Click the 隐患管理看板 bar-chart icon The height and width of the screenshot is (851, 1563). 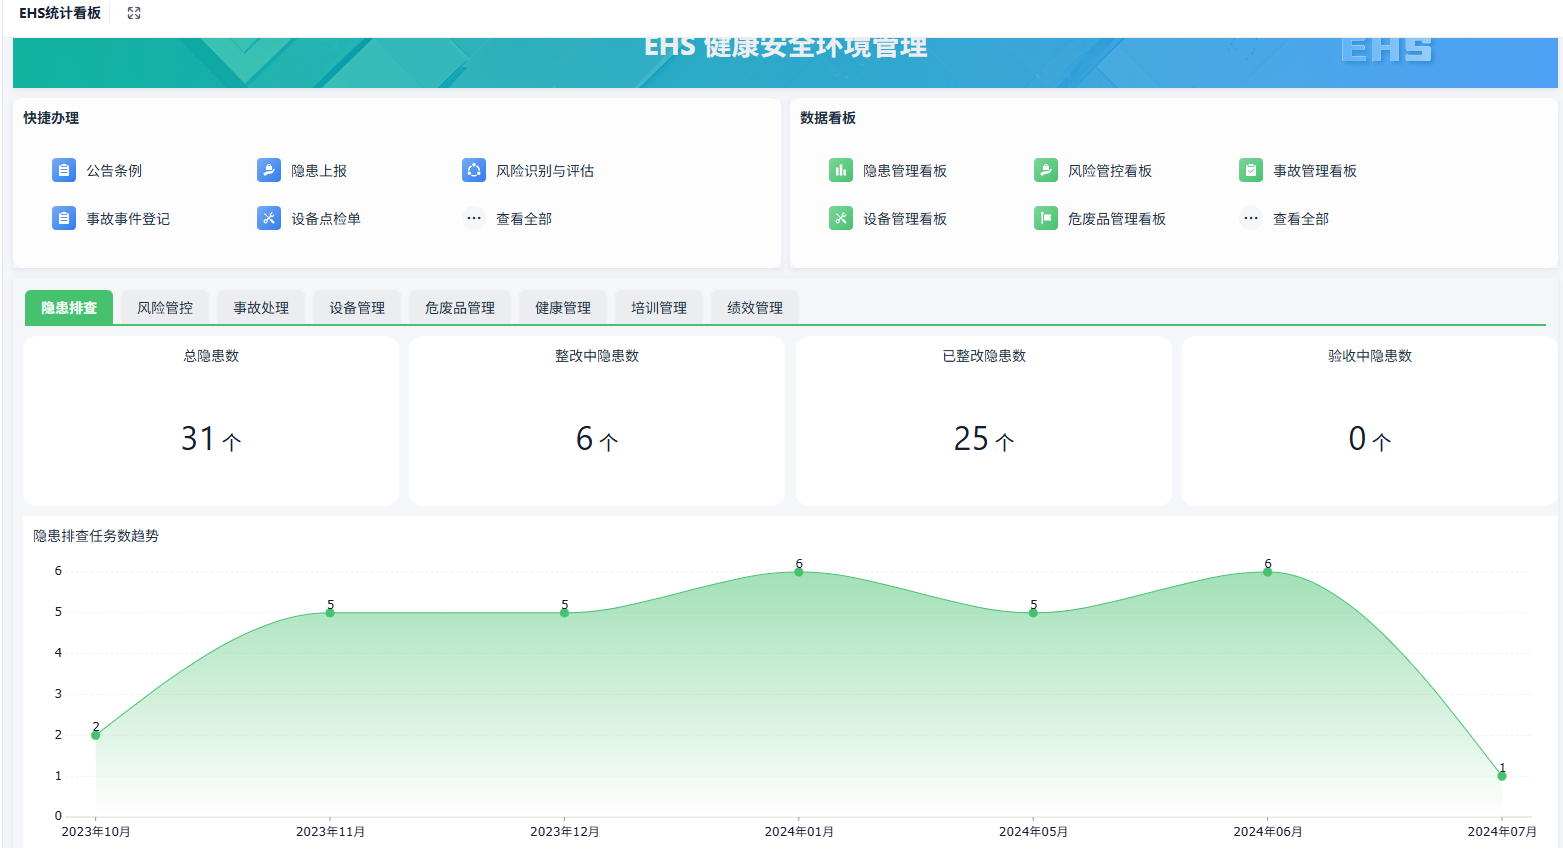tap(841, 170)
